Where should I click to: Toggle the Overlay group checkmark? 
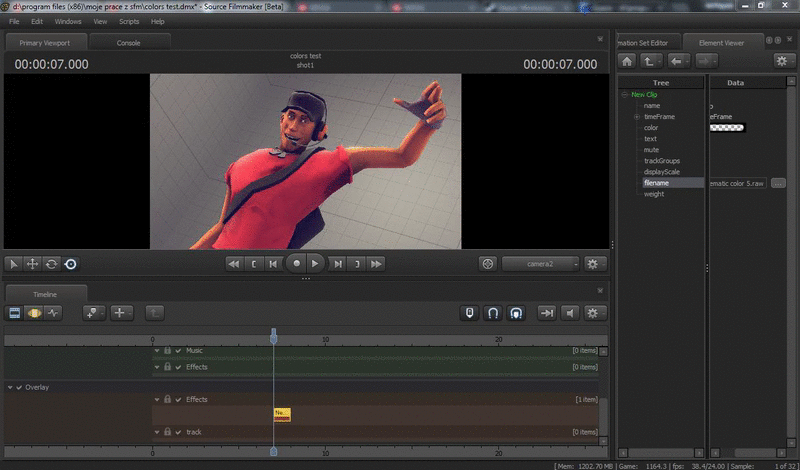19,387
